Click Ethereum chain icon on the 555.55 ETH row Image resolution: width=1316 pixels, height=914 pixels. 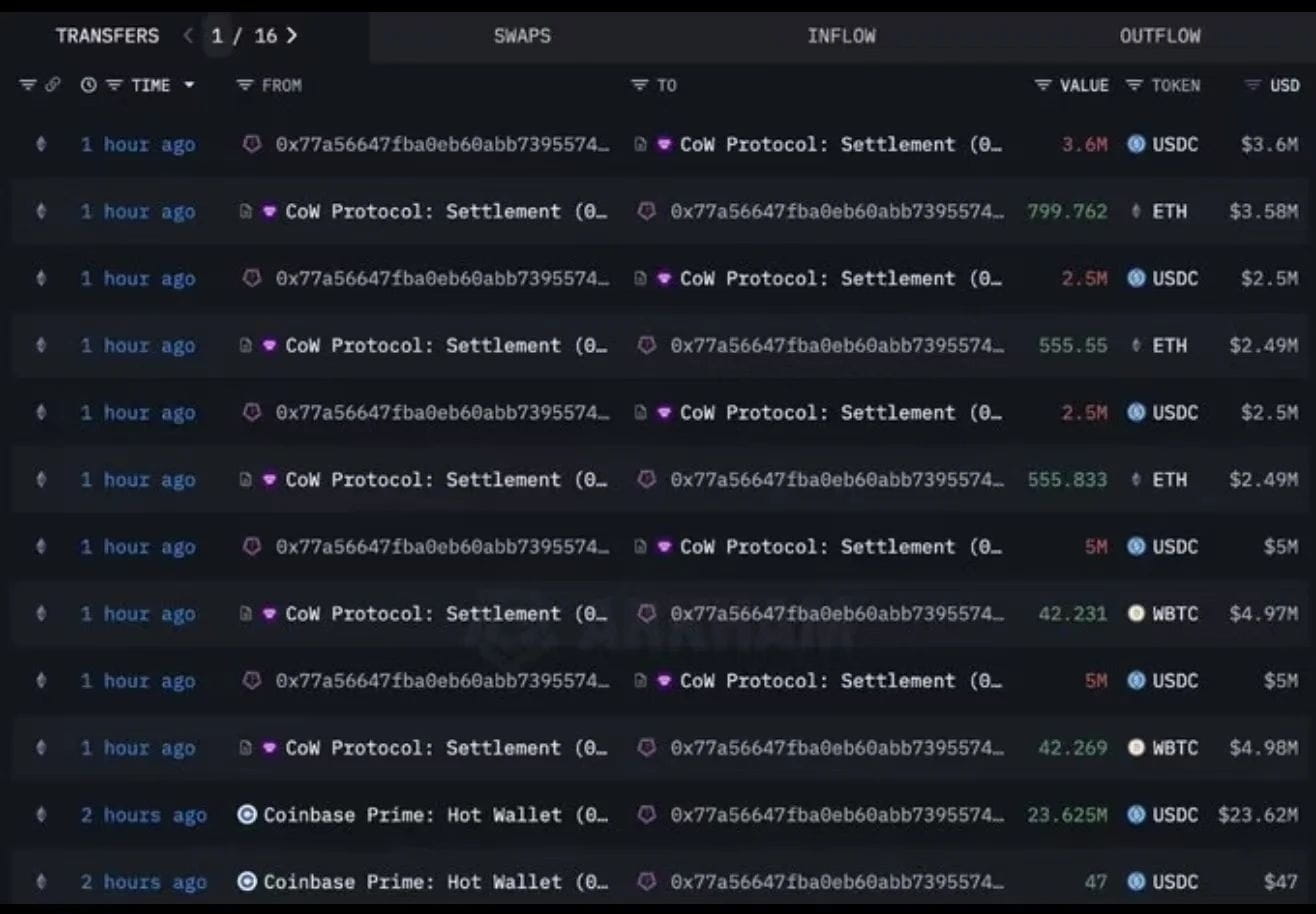tap(41, 345)
